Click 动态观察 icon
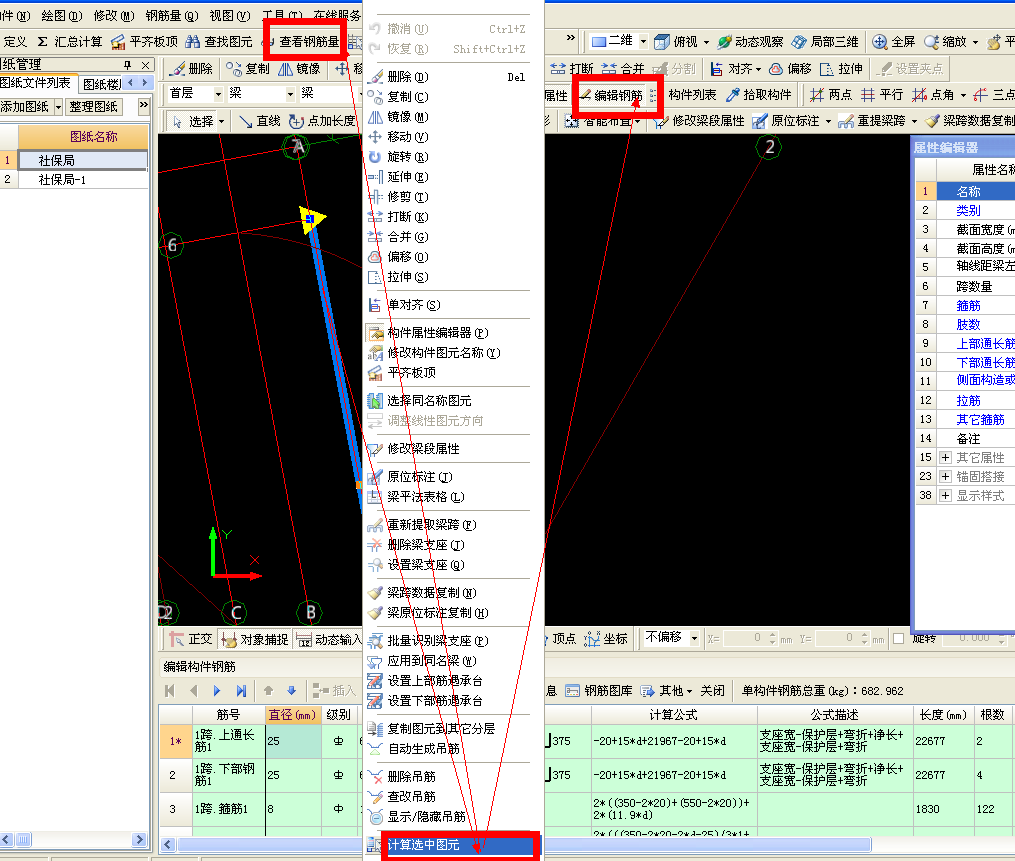 click(x=724, y=42)
